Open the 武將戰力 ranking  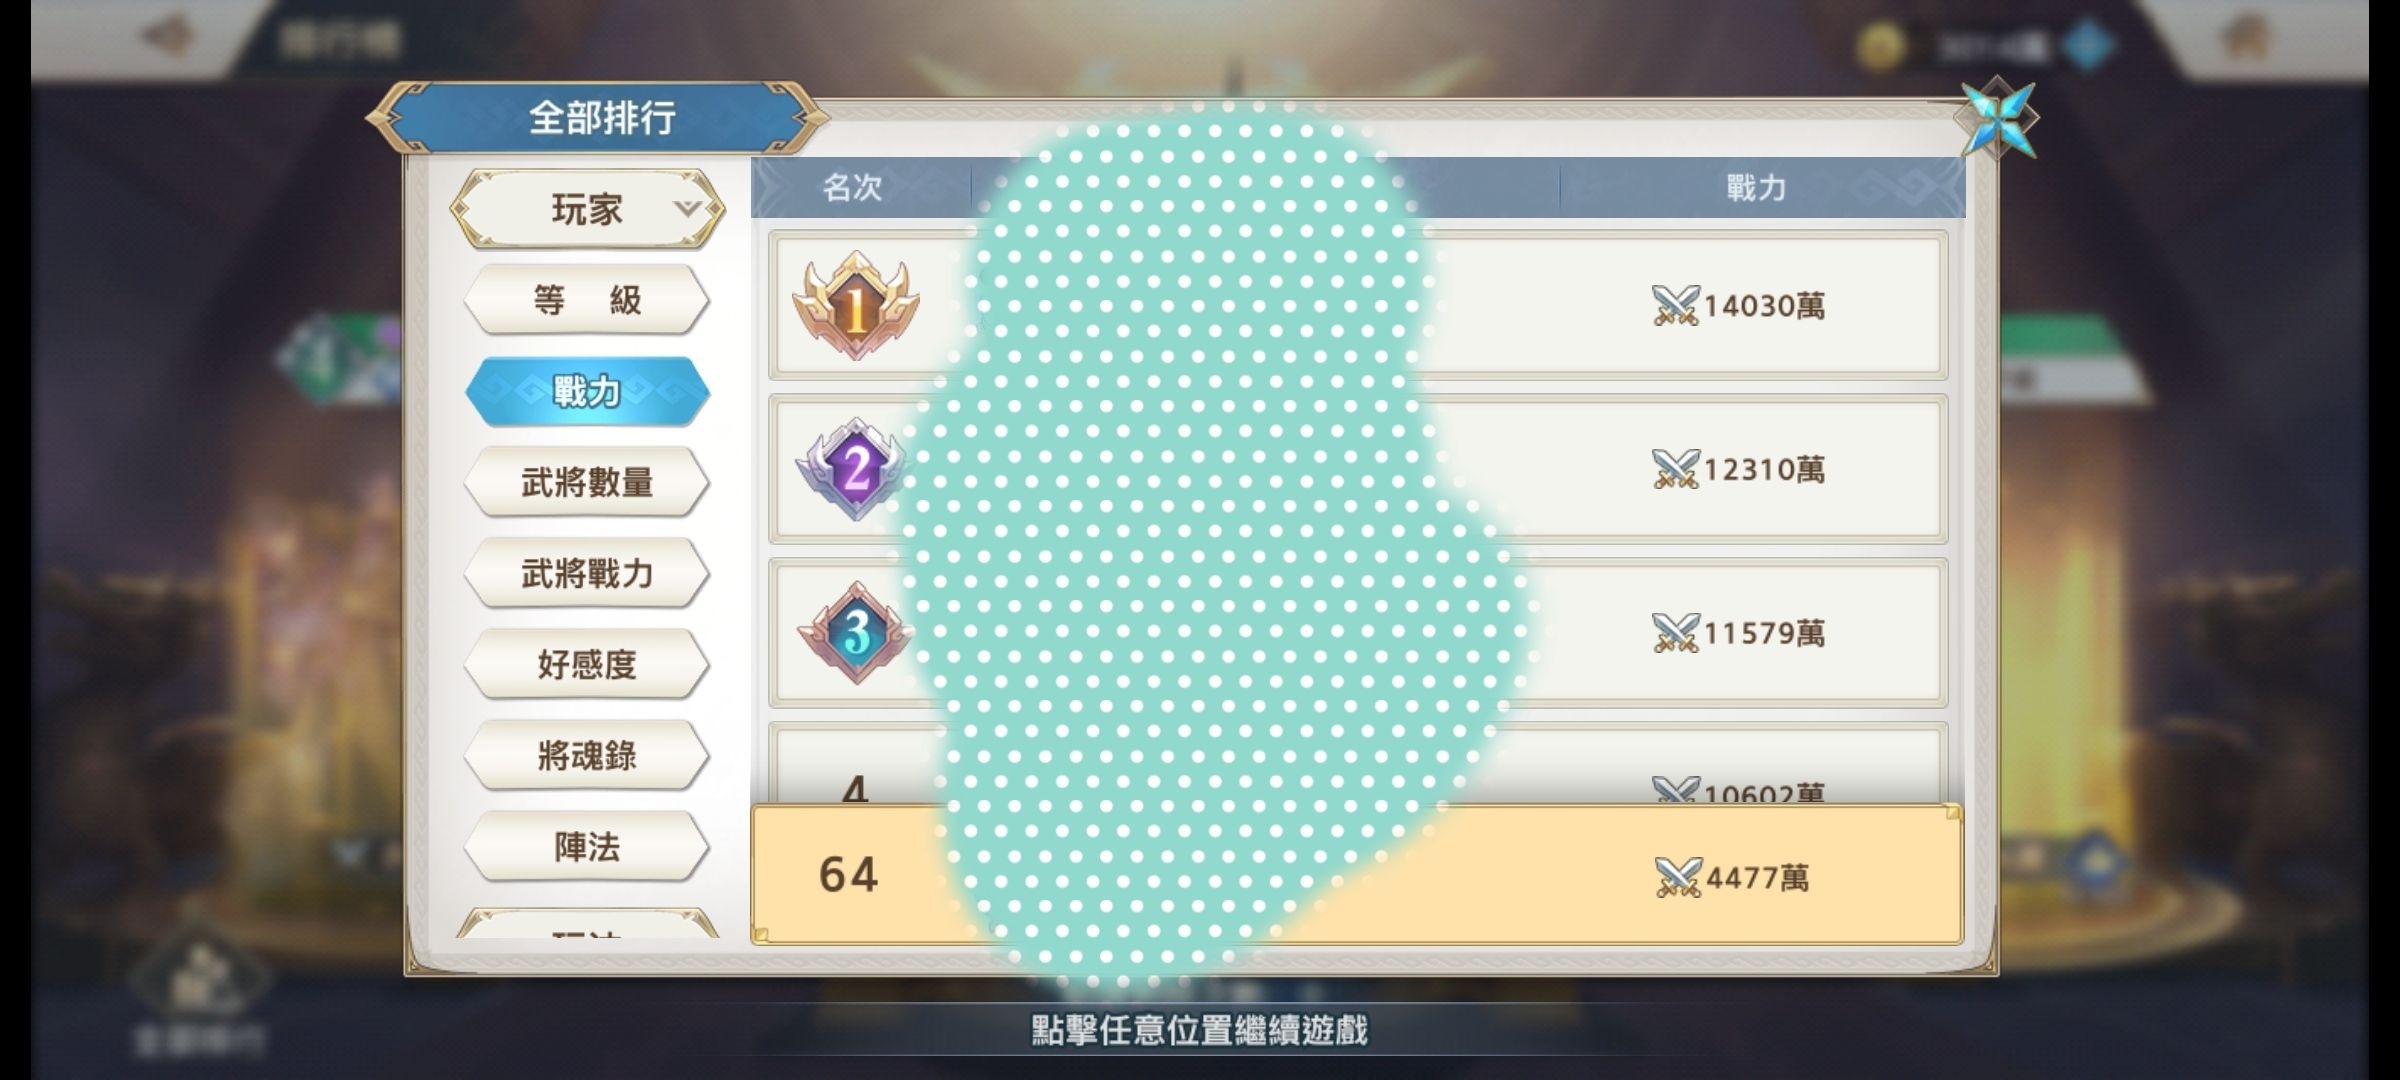point(588,573)
